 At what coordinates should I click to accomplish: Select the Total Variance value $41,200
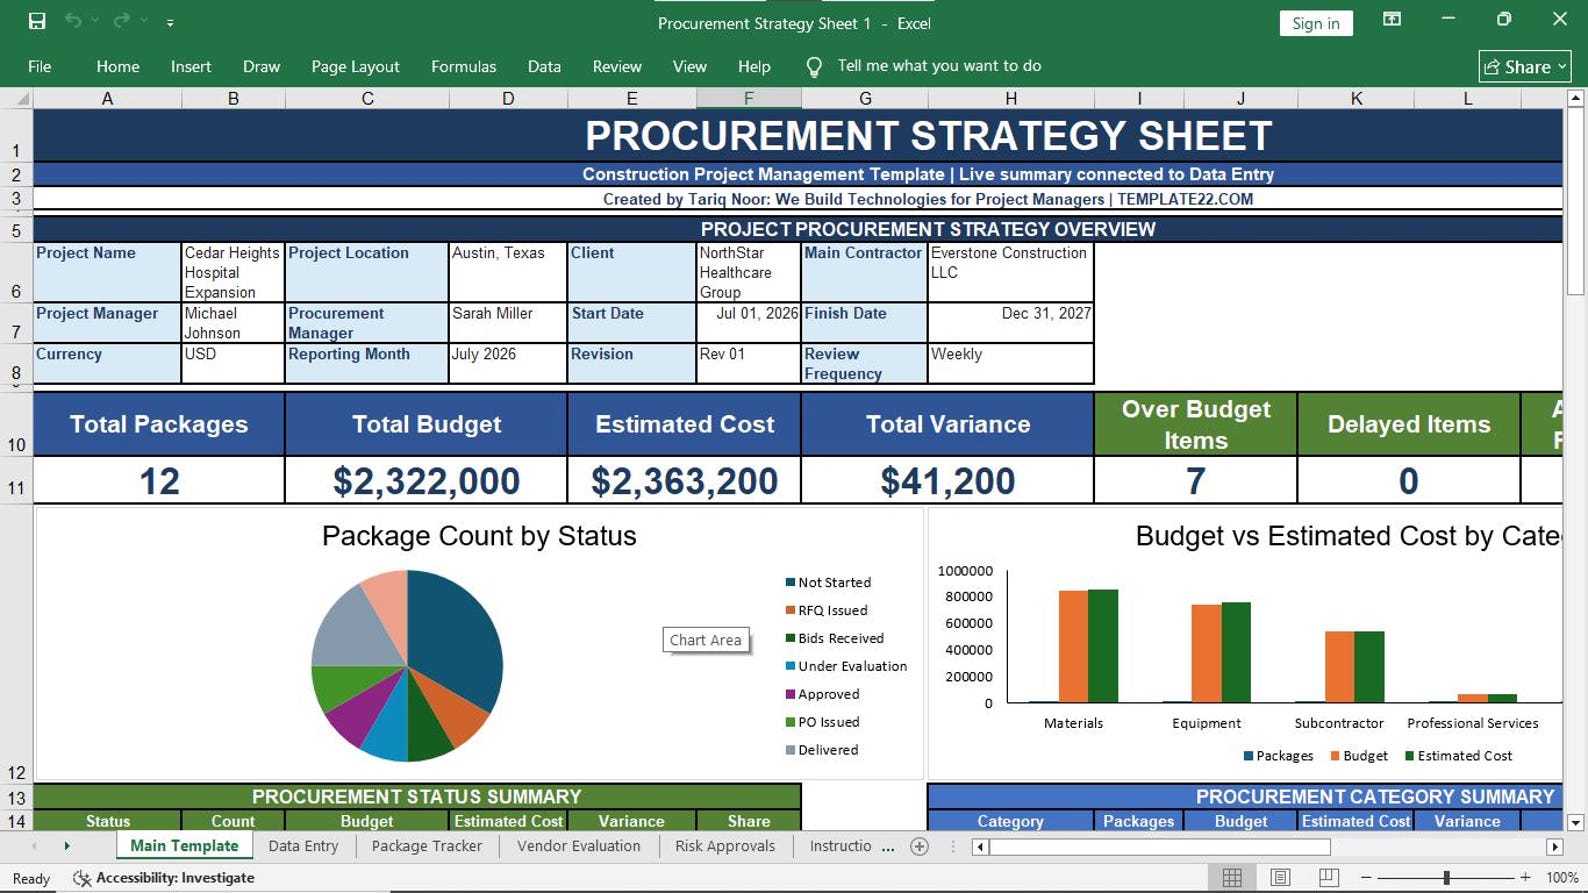click(947, 481)
